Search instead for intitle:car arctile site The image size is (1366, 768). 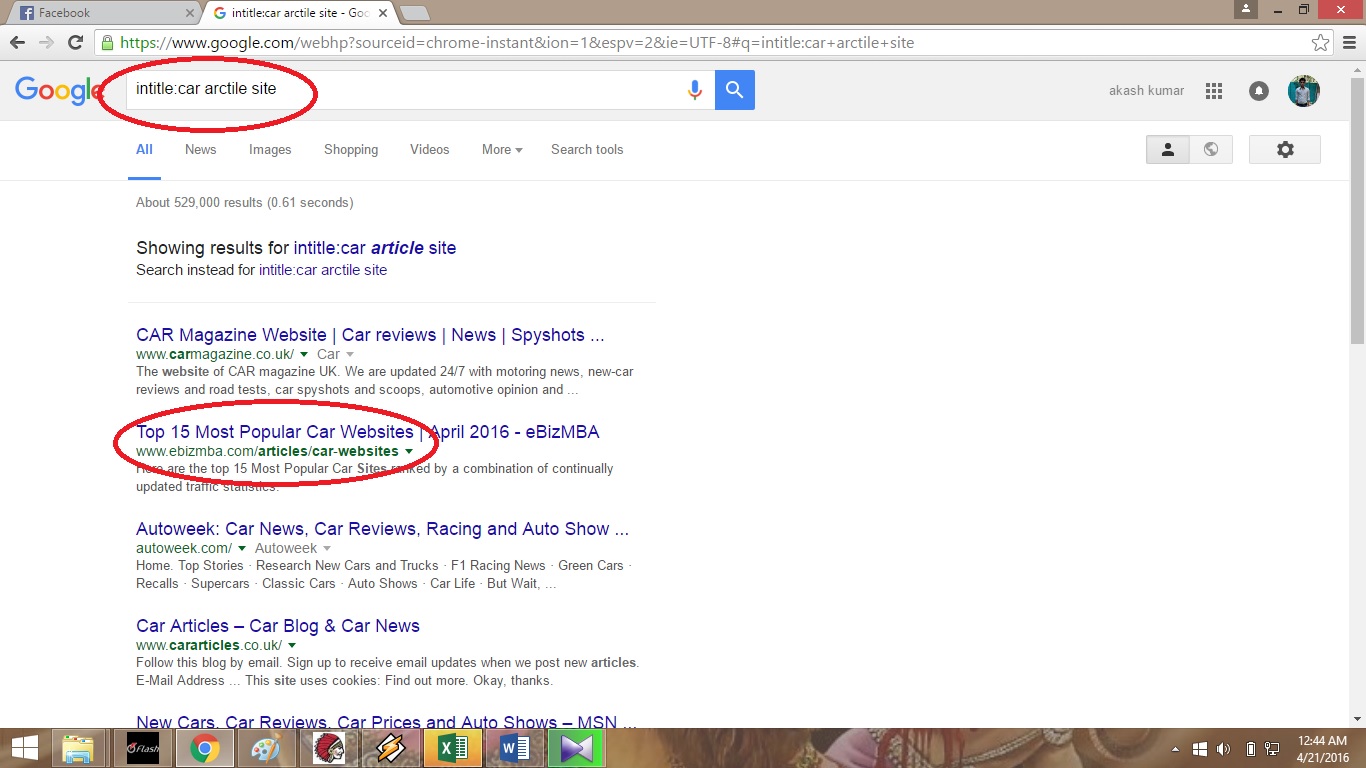point(323,270)
